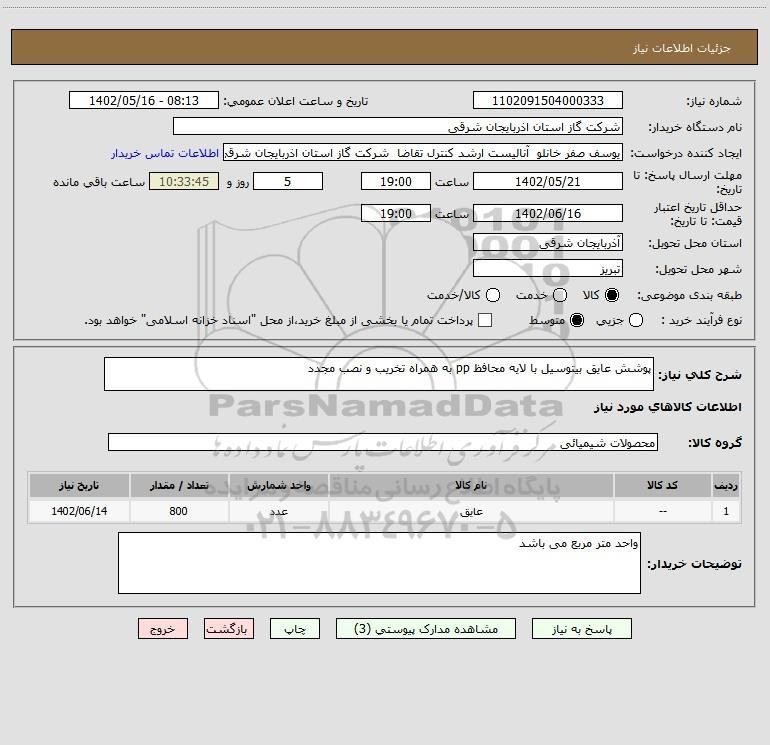The height and width of the screenshot is (745, 770).
Task: Click the remaining time field 10:33:45
Action: (x=184, y=181)
